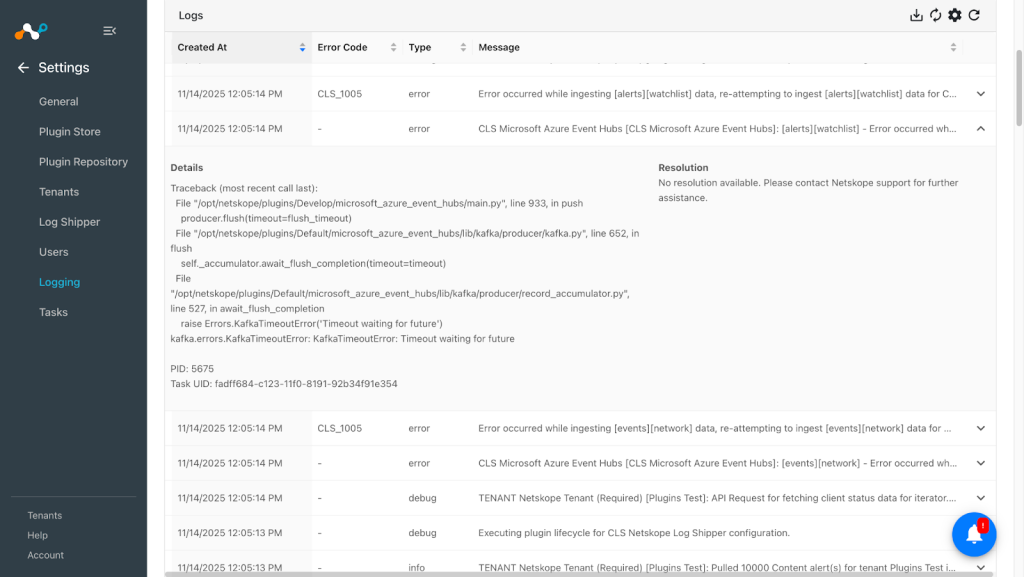1024x577 pixels.
Task: Sort by Created At column arrows
Action: pos(302,48)
